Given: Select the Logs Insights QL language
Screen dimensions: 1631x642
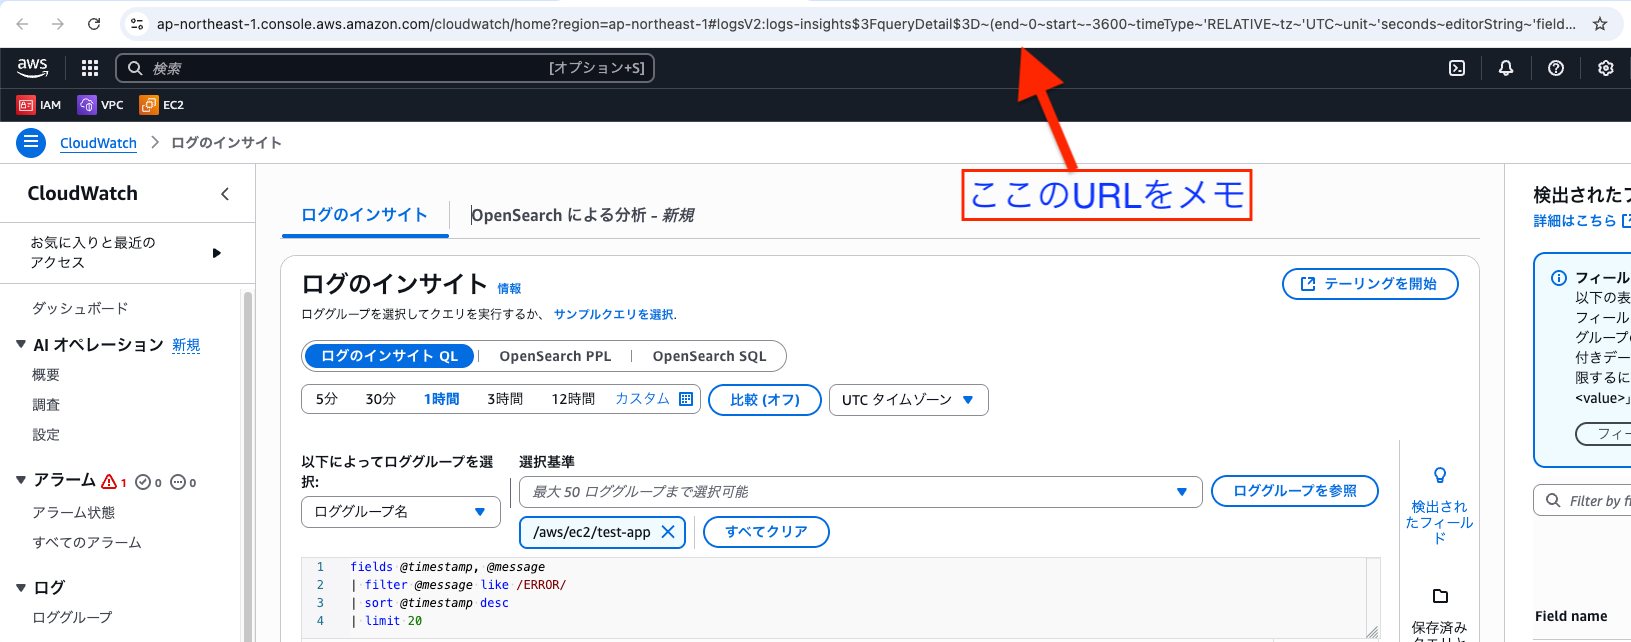Looking at the screenshot, I should [x=389, y=356].
